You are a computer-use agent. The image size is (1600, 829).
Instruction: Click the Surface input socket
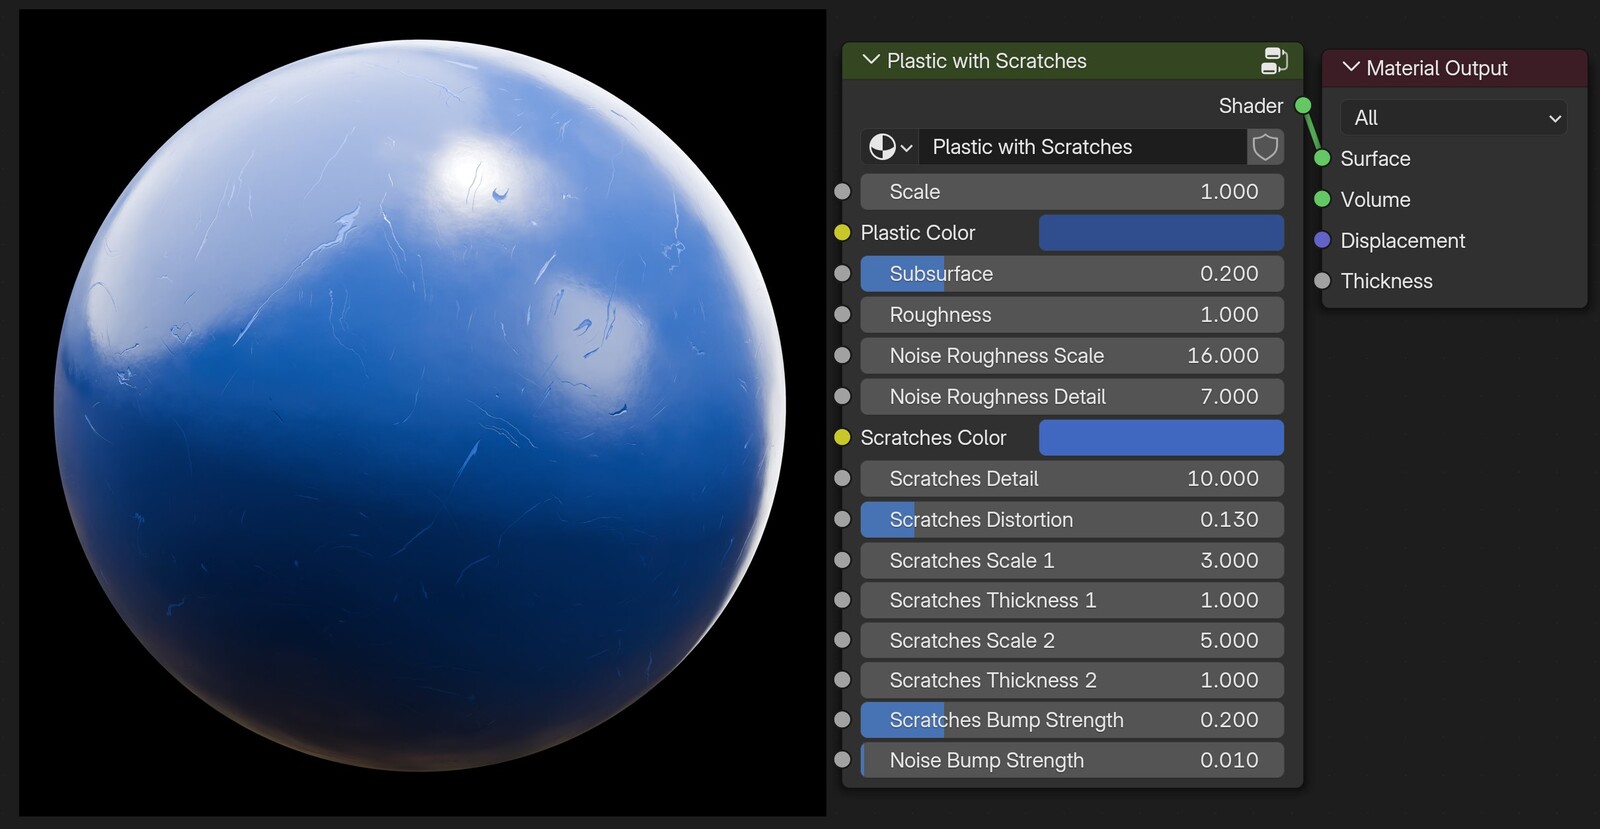(x=1322, y=158)
